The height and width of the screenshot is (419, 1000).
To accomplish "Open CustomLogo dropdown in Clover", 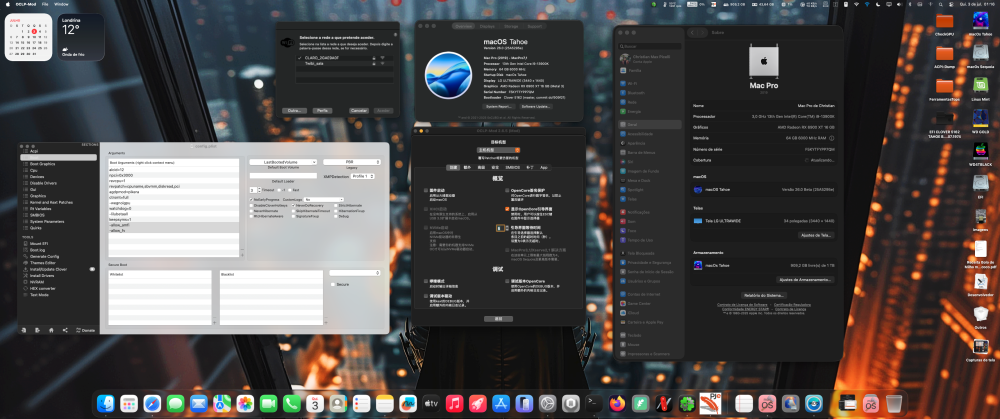I will [324, 200].
